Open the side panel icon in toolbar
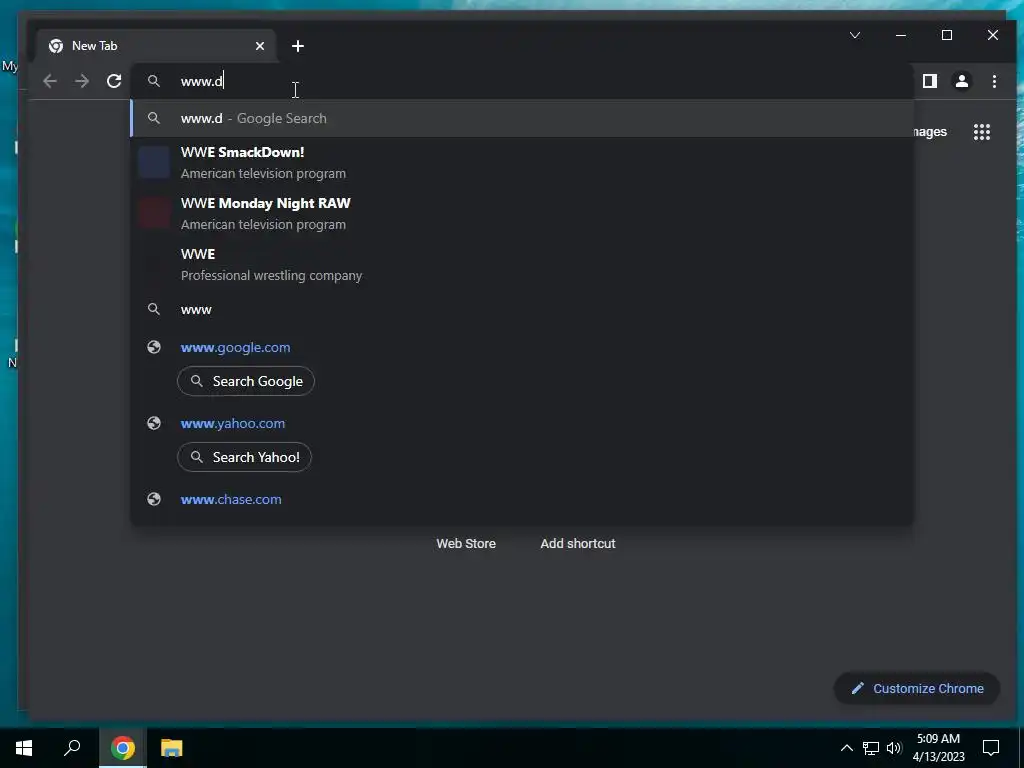This screenshot has height=768, width=1024. [930, 81]
